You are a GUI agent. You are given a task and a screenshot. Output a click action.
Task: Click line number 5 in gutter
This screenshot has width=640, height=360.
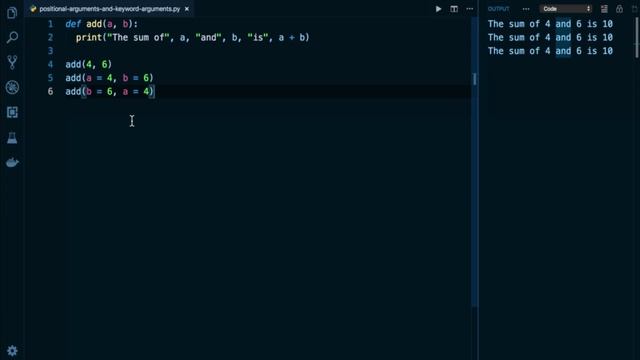tap(50, 78)
